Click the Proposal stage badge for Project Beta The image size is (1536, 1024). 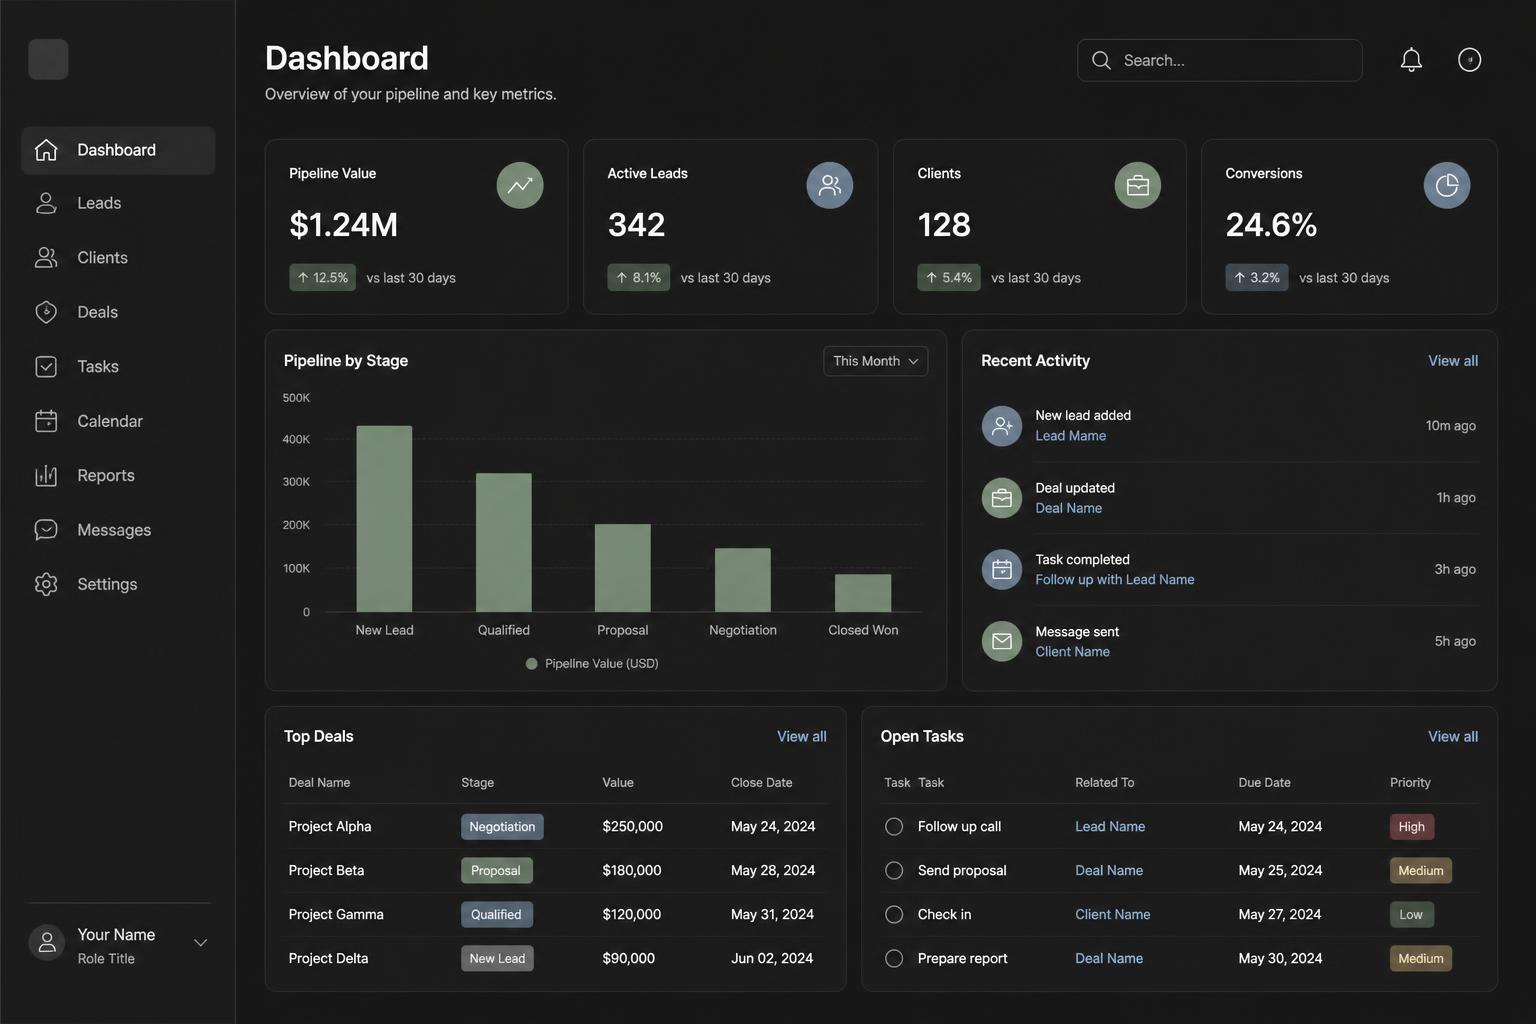tap(496, 871)
